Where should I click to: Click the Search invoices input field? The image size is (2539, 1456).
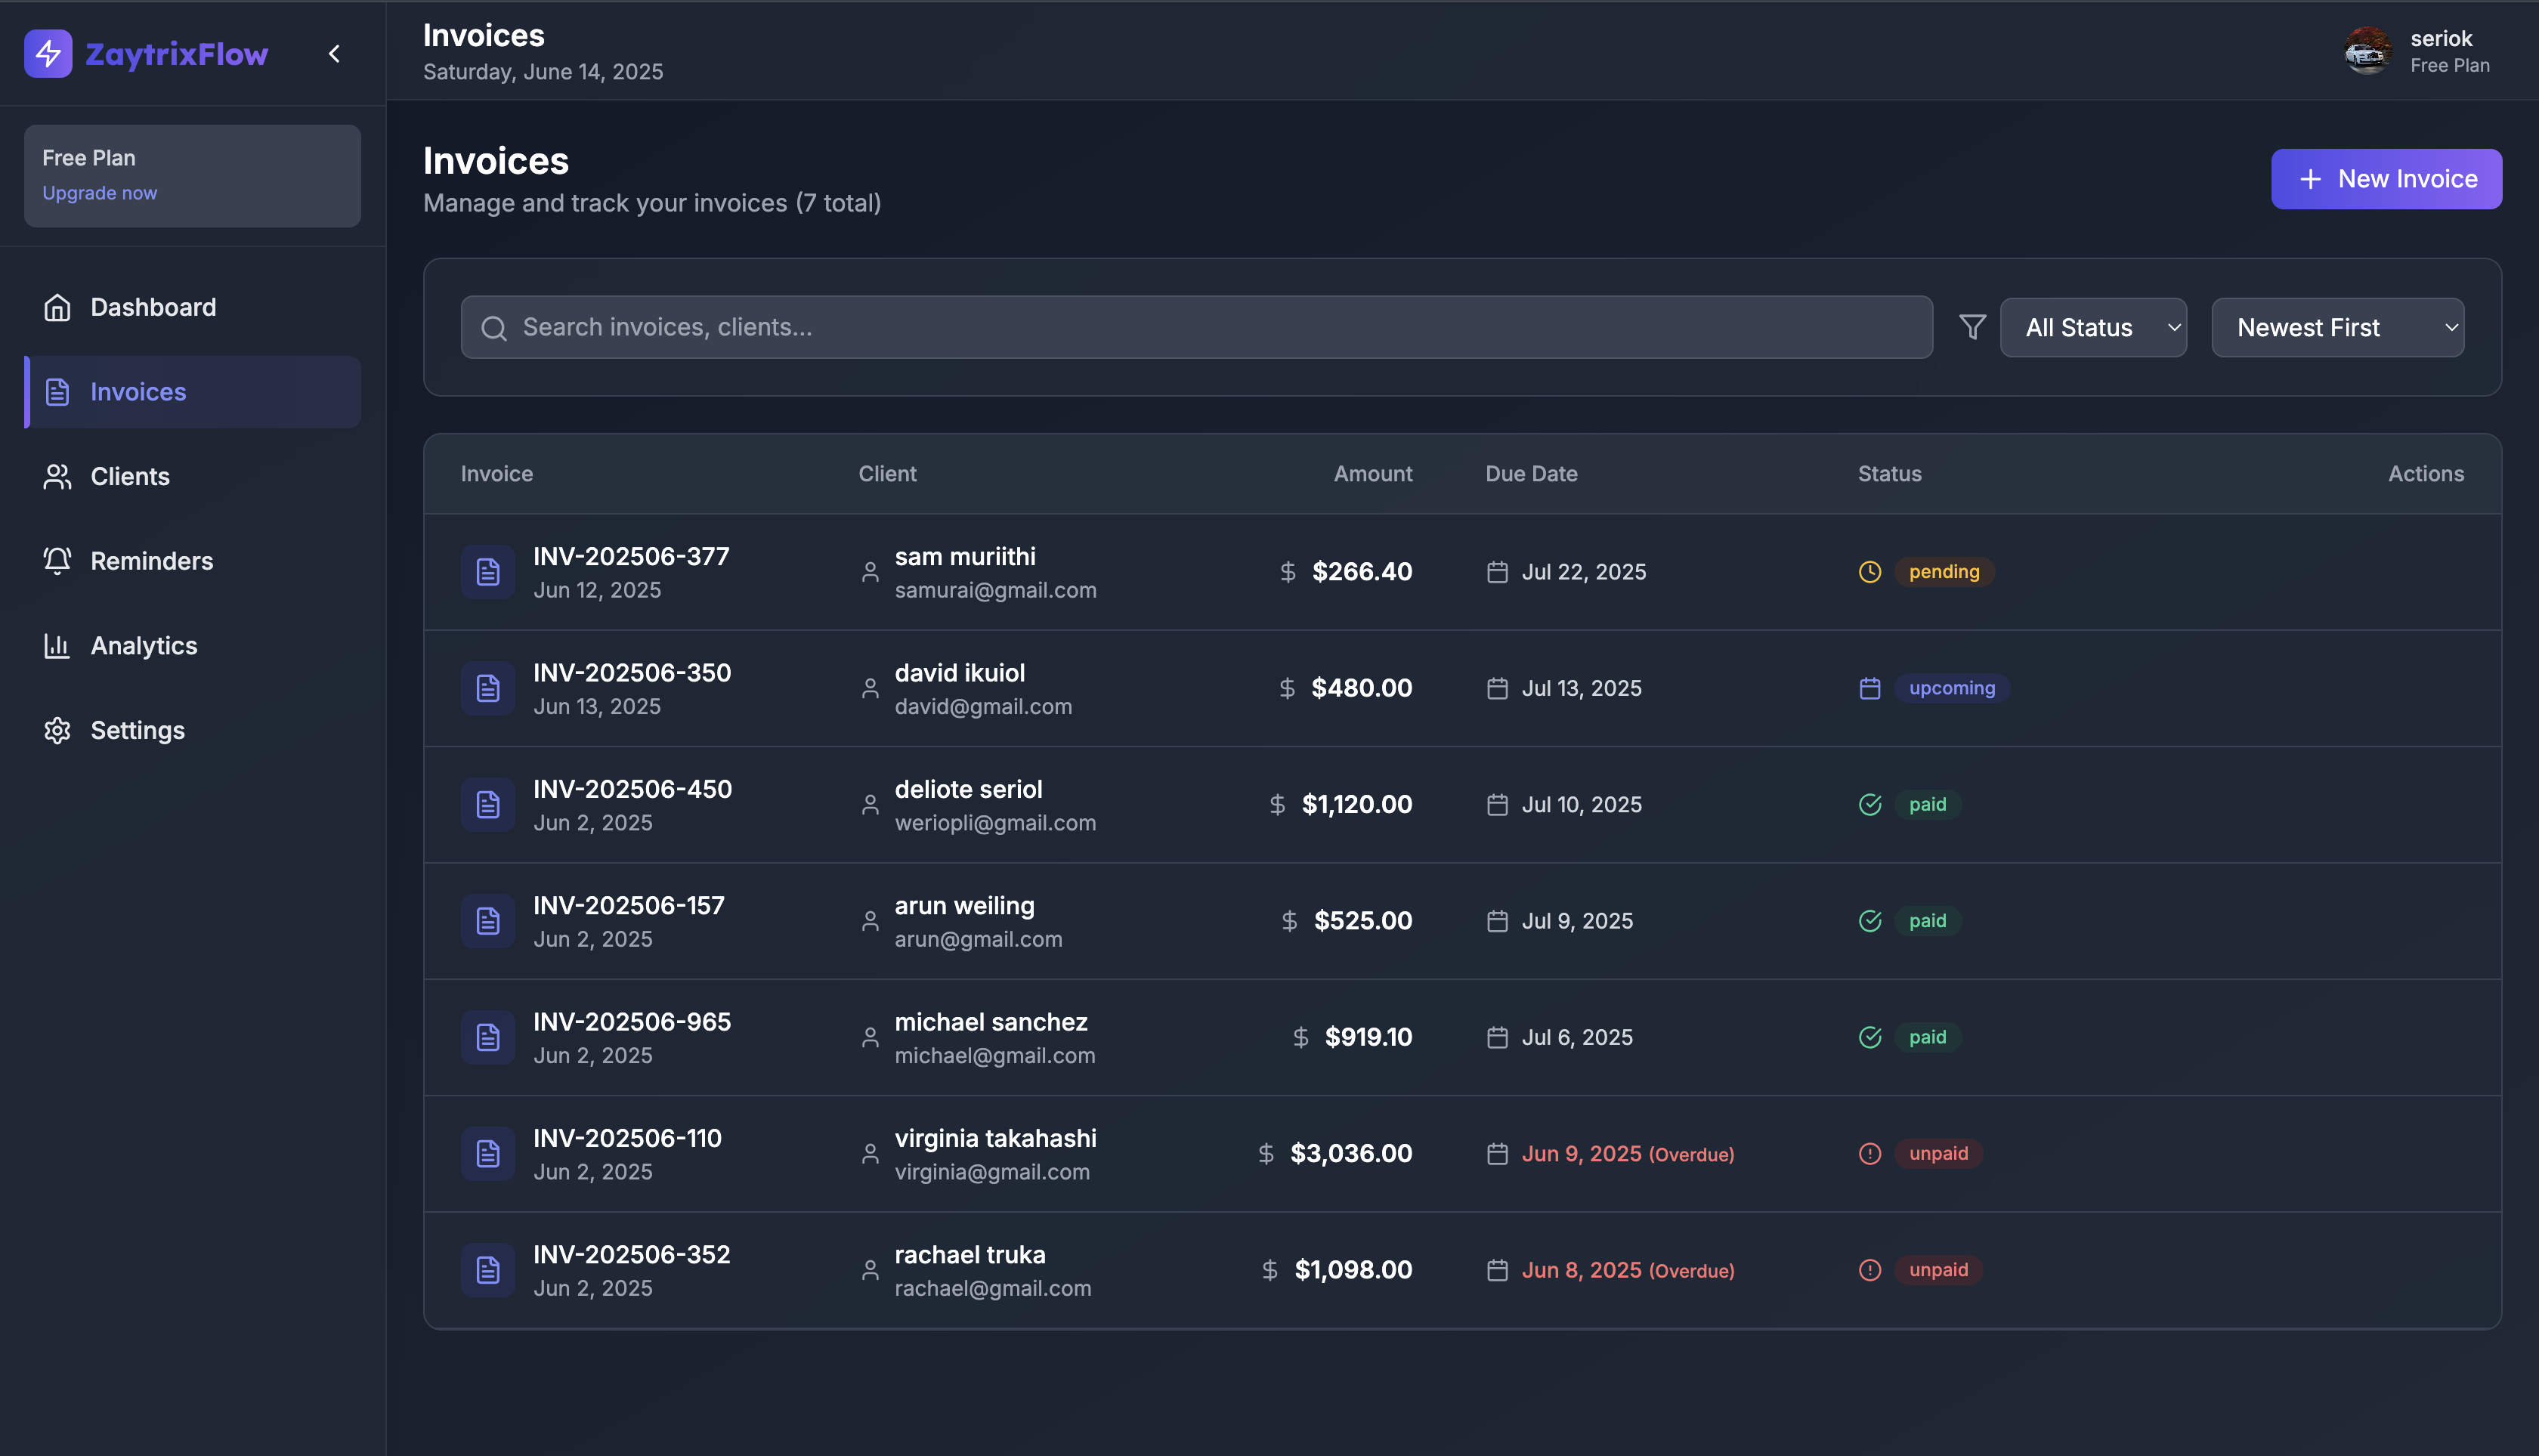pos(1196,327)
